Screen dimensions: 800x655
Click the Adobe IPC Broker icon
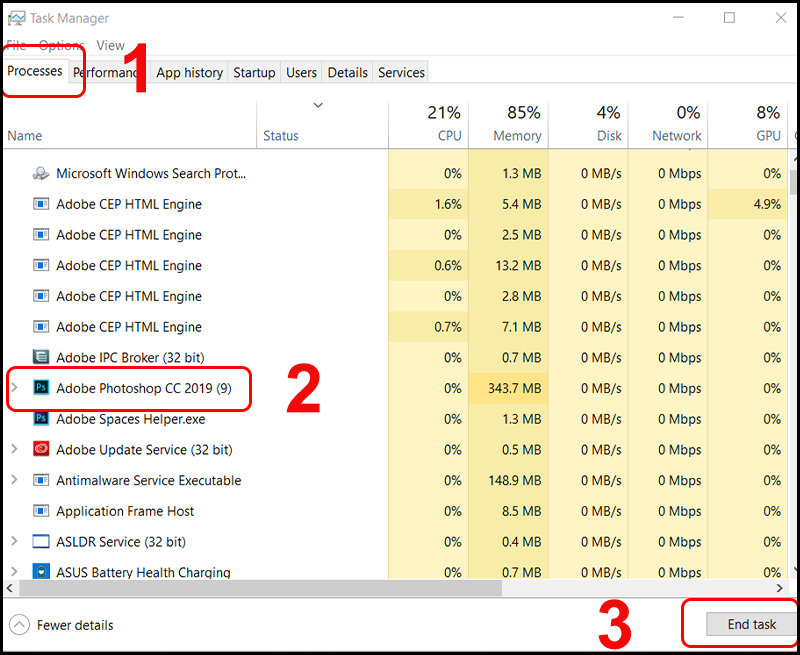coord(41,357)
